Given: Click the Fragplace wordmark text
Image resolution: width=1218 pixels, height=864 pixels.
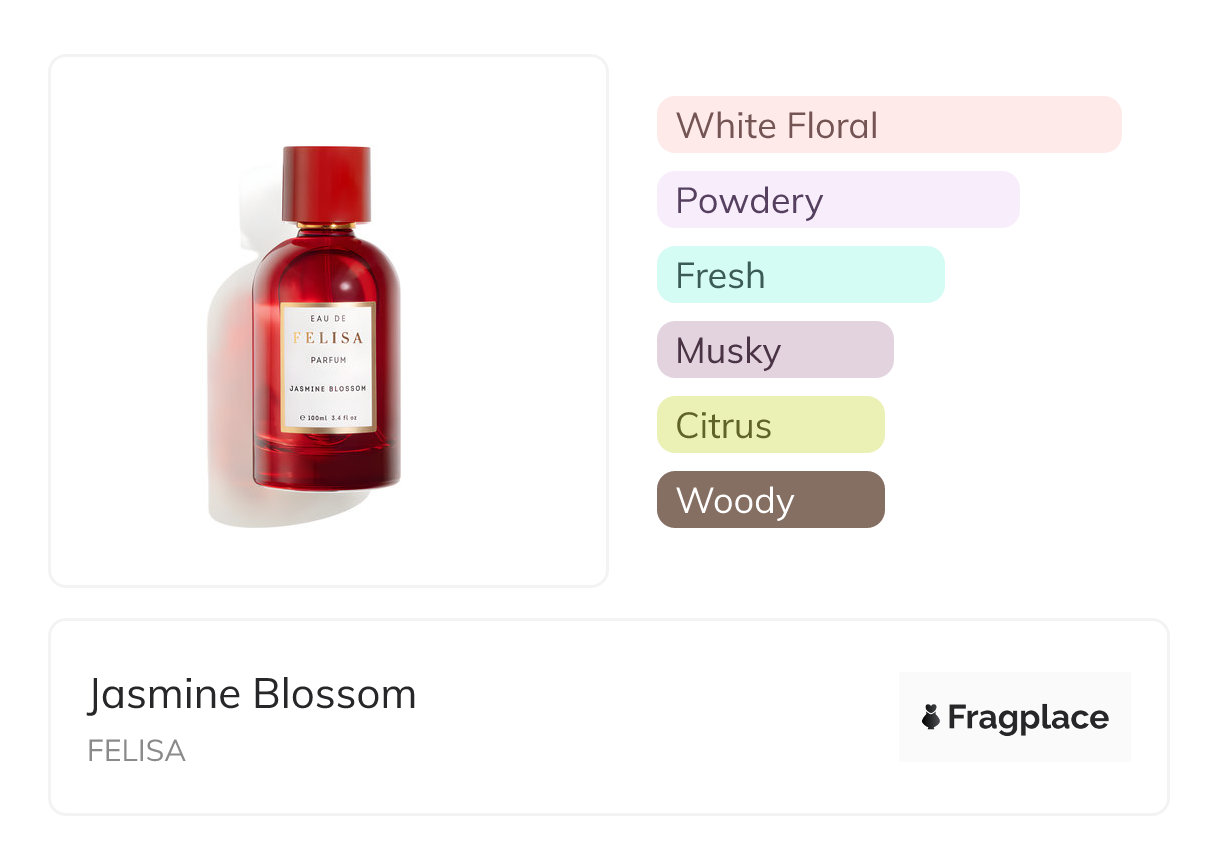Looking at the screenshot, I should tap(1028, 718).
